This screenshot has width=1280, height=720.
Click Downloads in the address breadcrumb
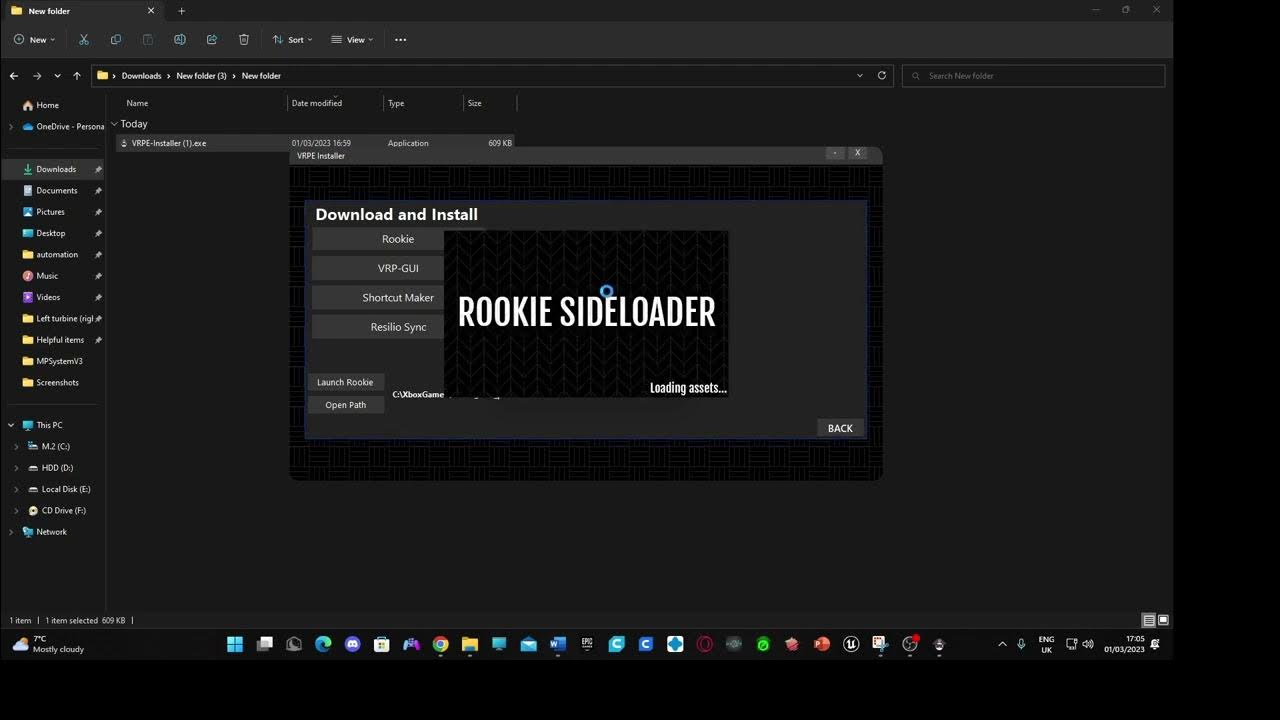pyautogui.click(x=141, y=76)
